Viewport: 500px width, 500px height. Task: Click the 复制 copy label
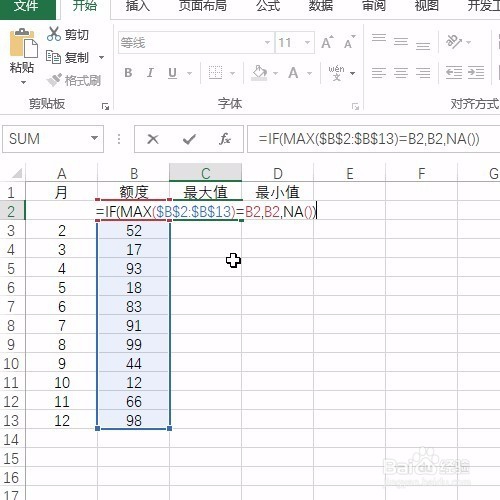pos(77,58)
